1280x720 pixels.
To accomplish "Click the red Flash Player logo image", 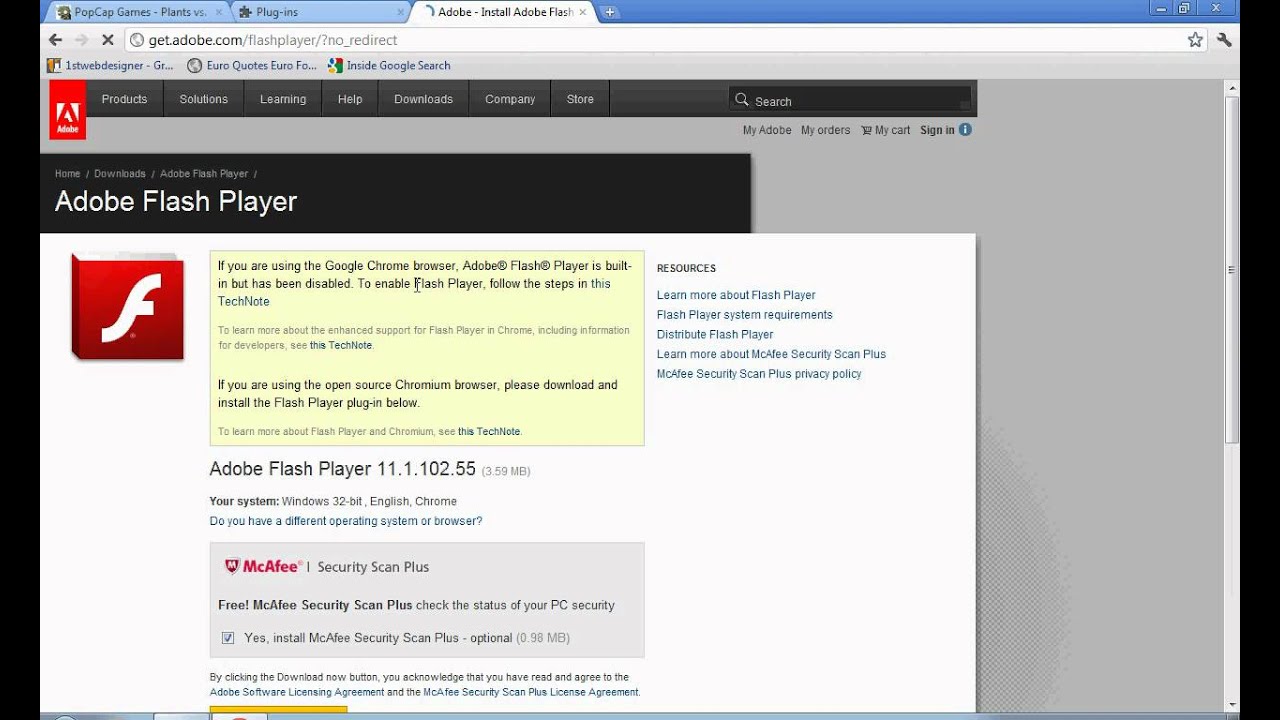I will pos(127,307).
